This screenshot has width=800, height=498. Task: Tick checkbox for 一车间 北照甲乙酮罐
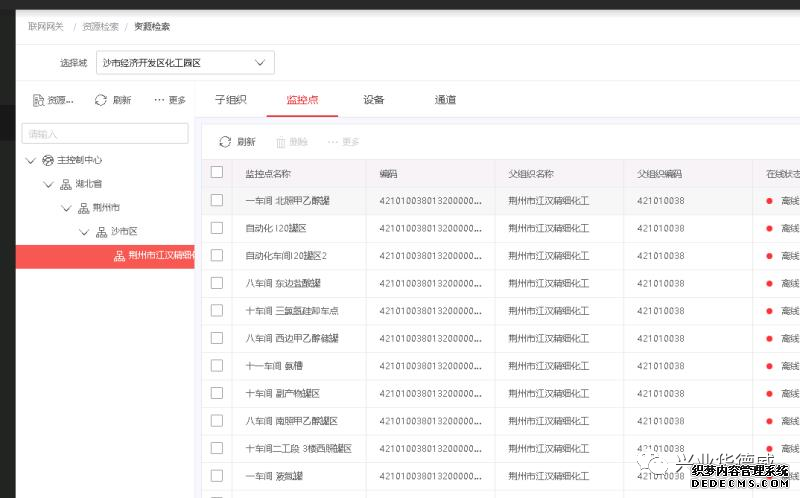coord(217,200)
